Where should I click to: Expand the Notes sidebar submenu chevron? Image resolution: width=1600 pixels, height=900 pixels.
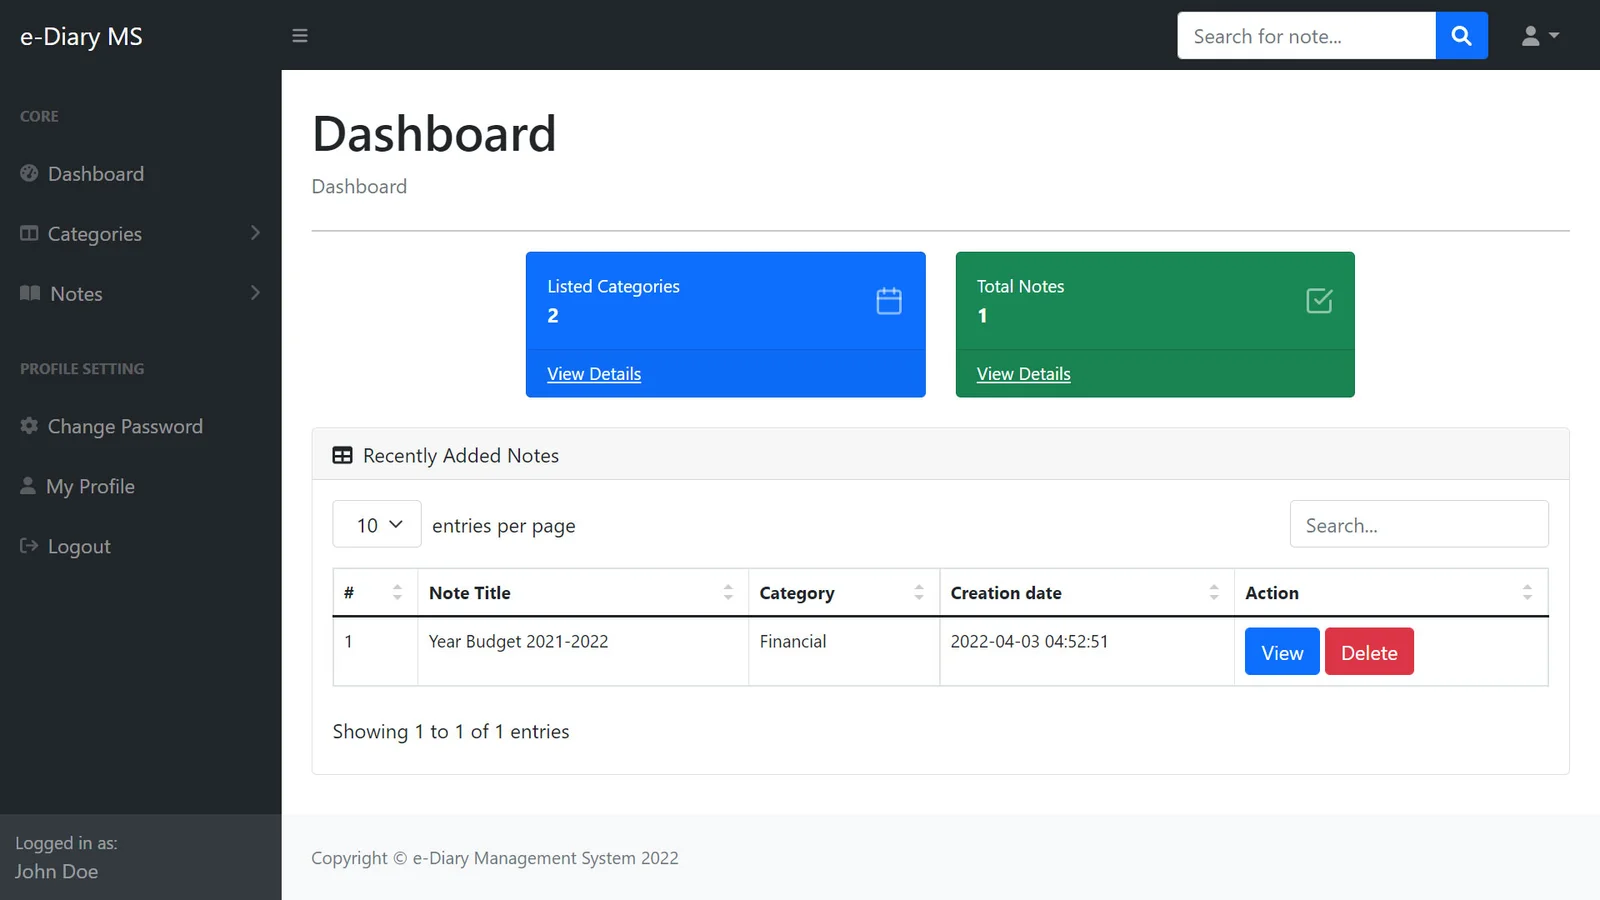[x=255, y=293]
